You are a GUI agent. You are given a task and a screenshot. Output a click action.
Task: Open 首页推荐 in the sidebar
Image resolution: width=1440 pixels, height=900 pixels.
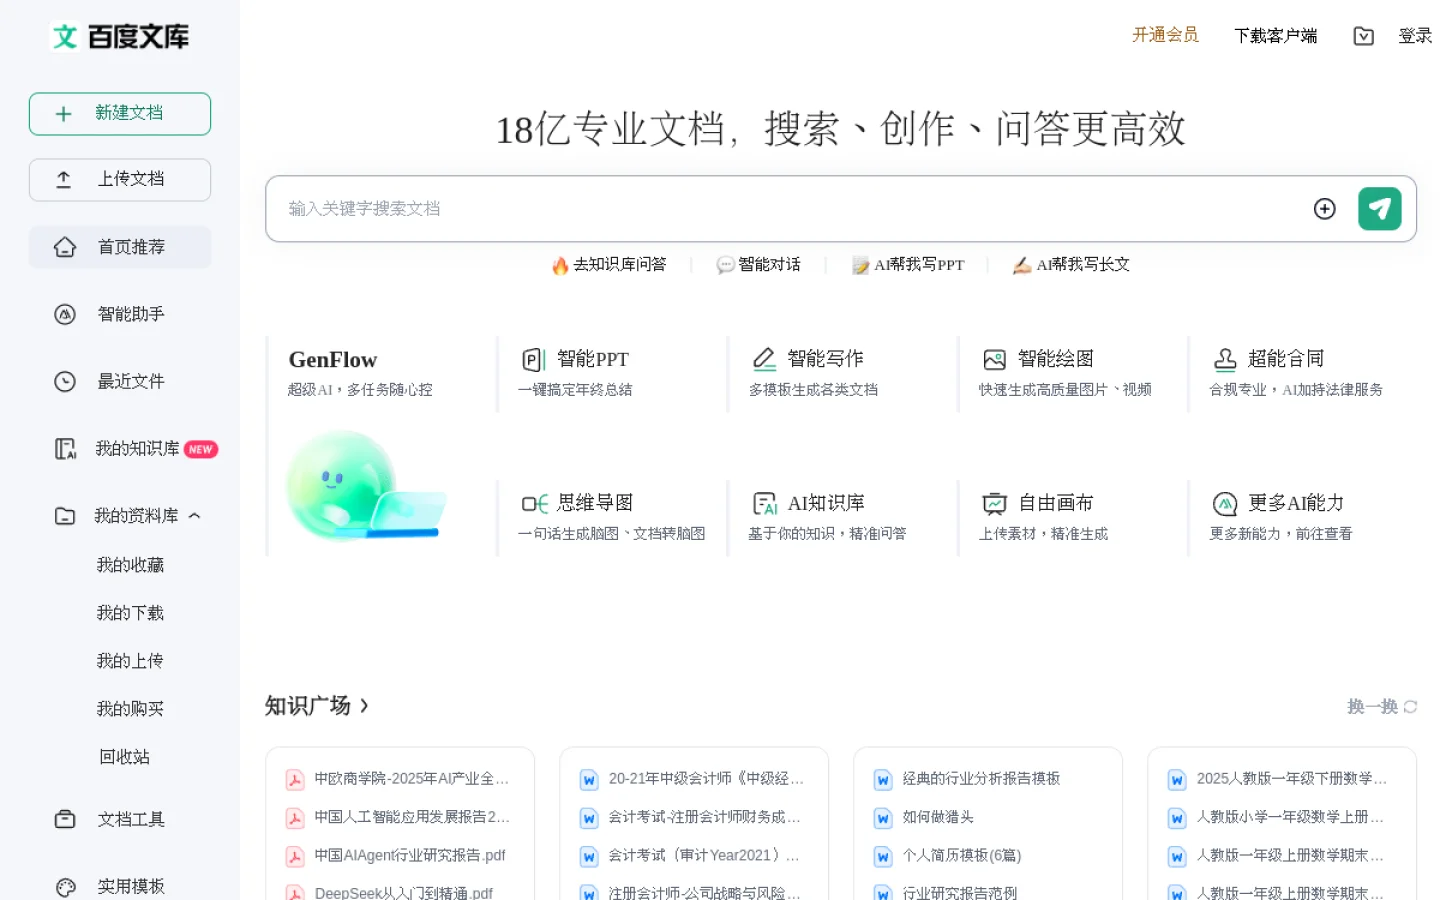coord(120,247)
